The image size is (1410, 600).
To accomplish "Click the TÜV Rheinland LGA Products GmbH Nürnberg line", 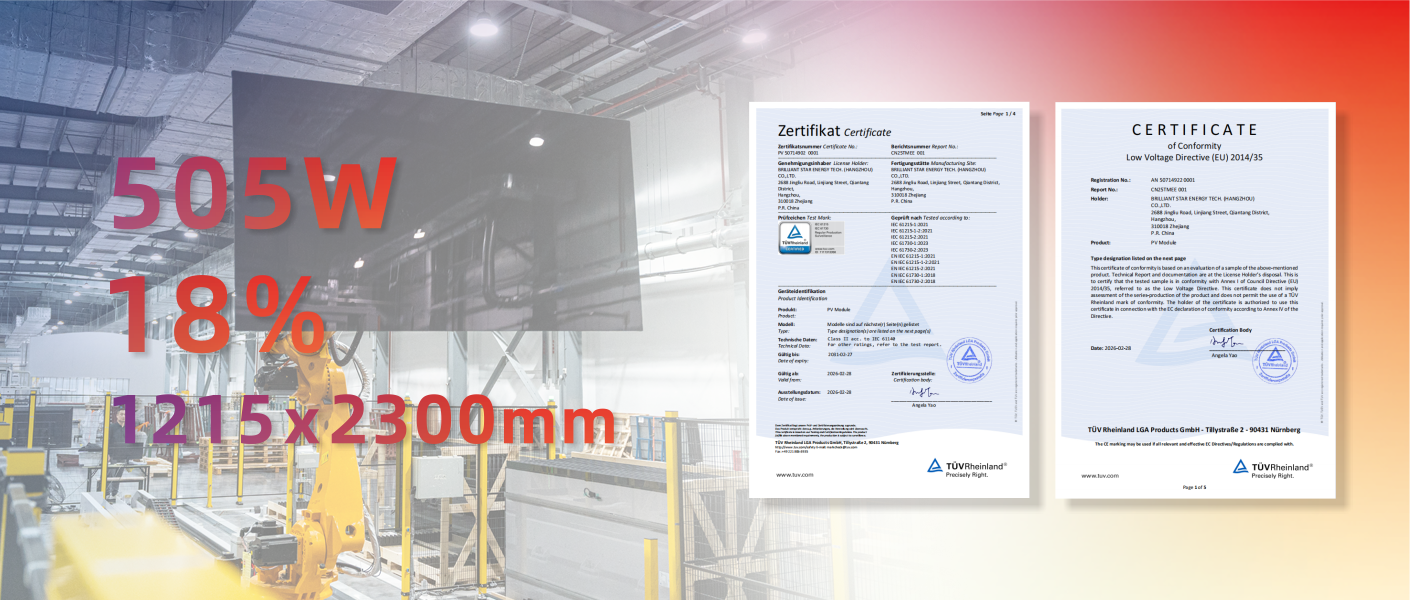I will pyautogui.click(x=1195, y=430).
